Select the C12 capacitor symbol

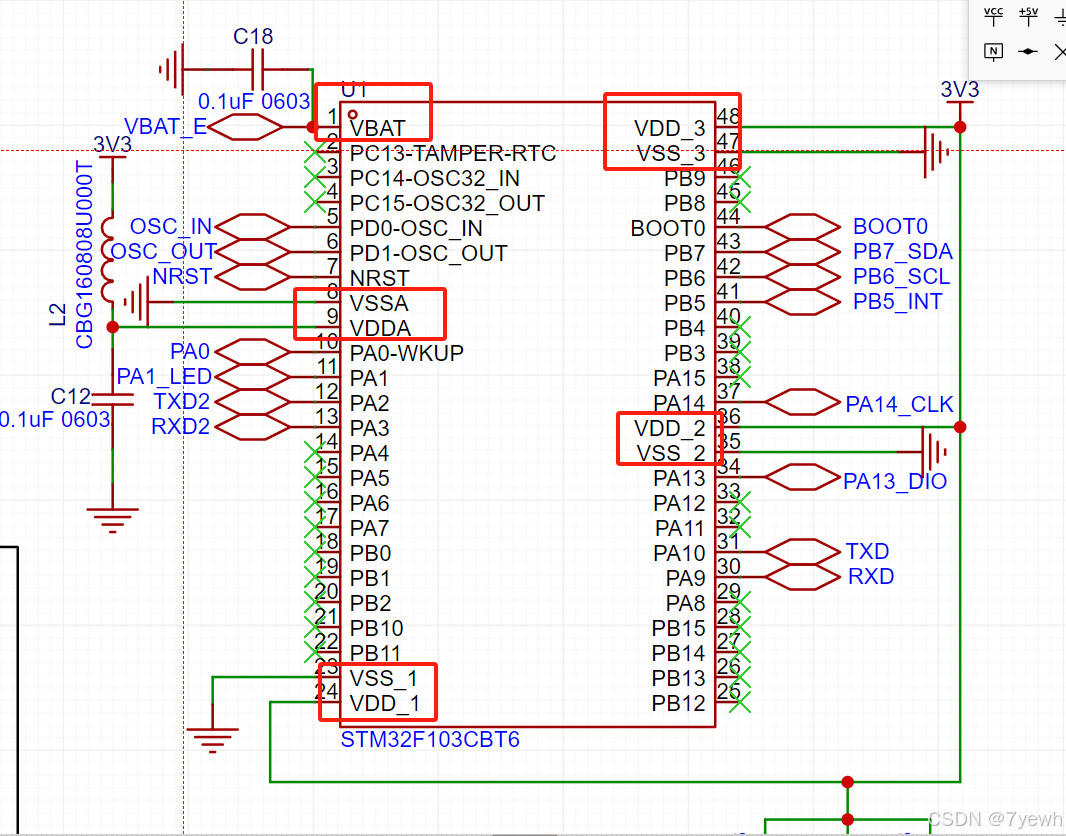point(113,399)
